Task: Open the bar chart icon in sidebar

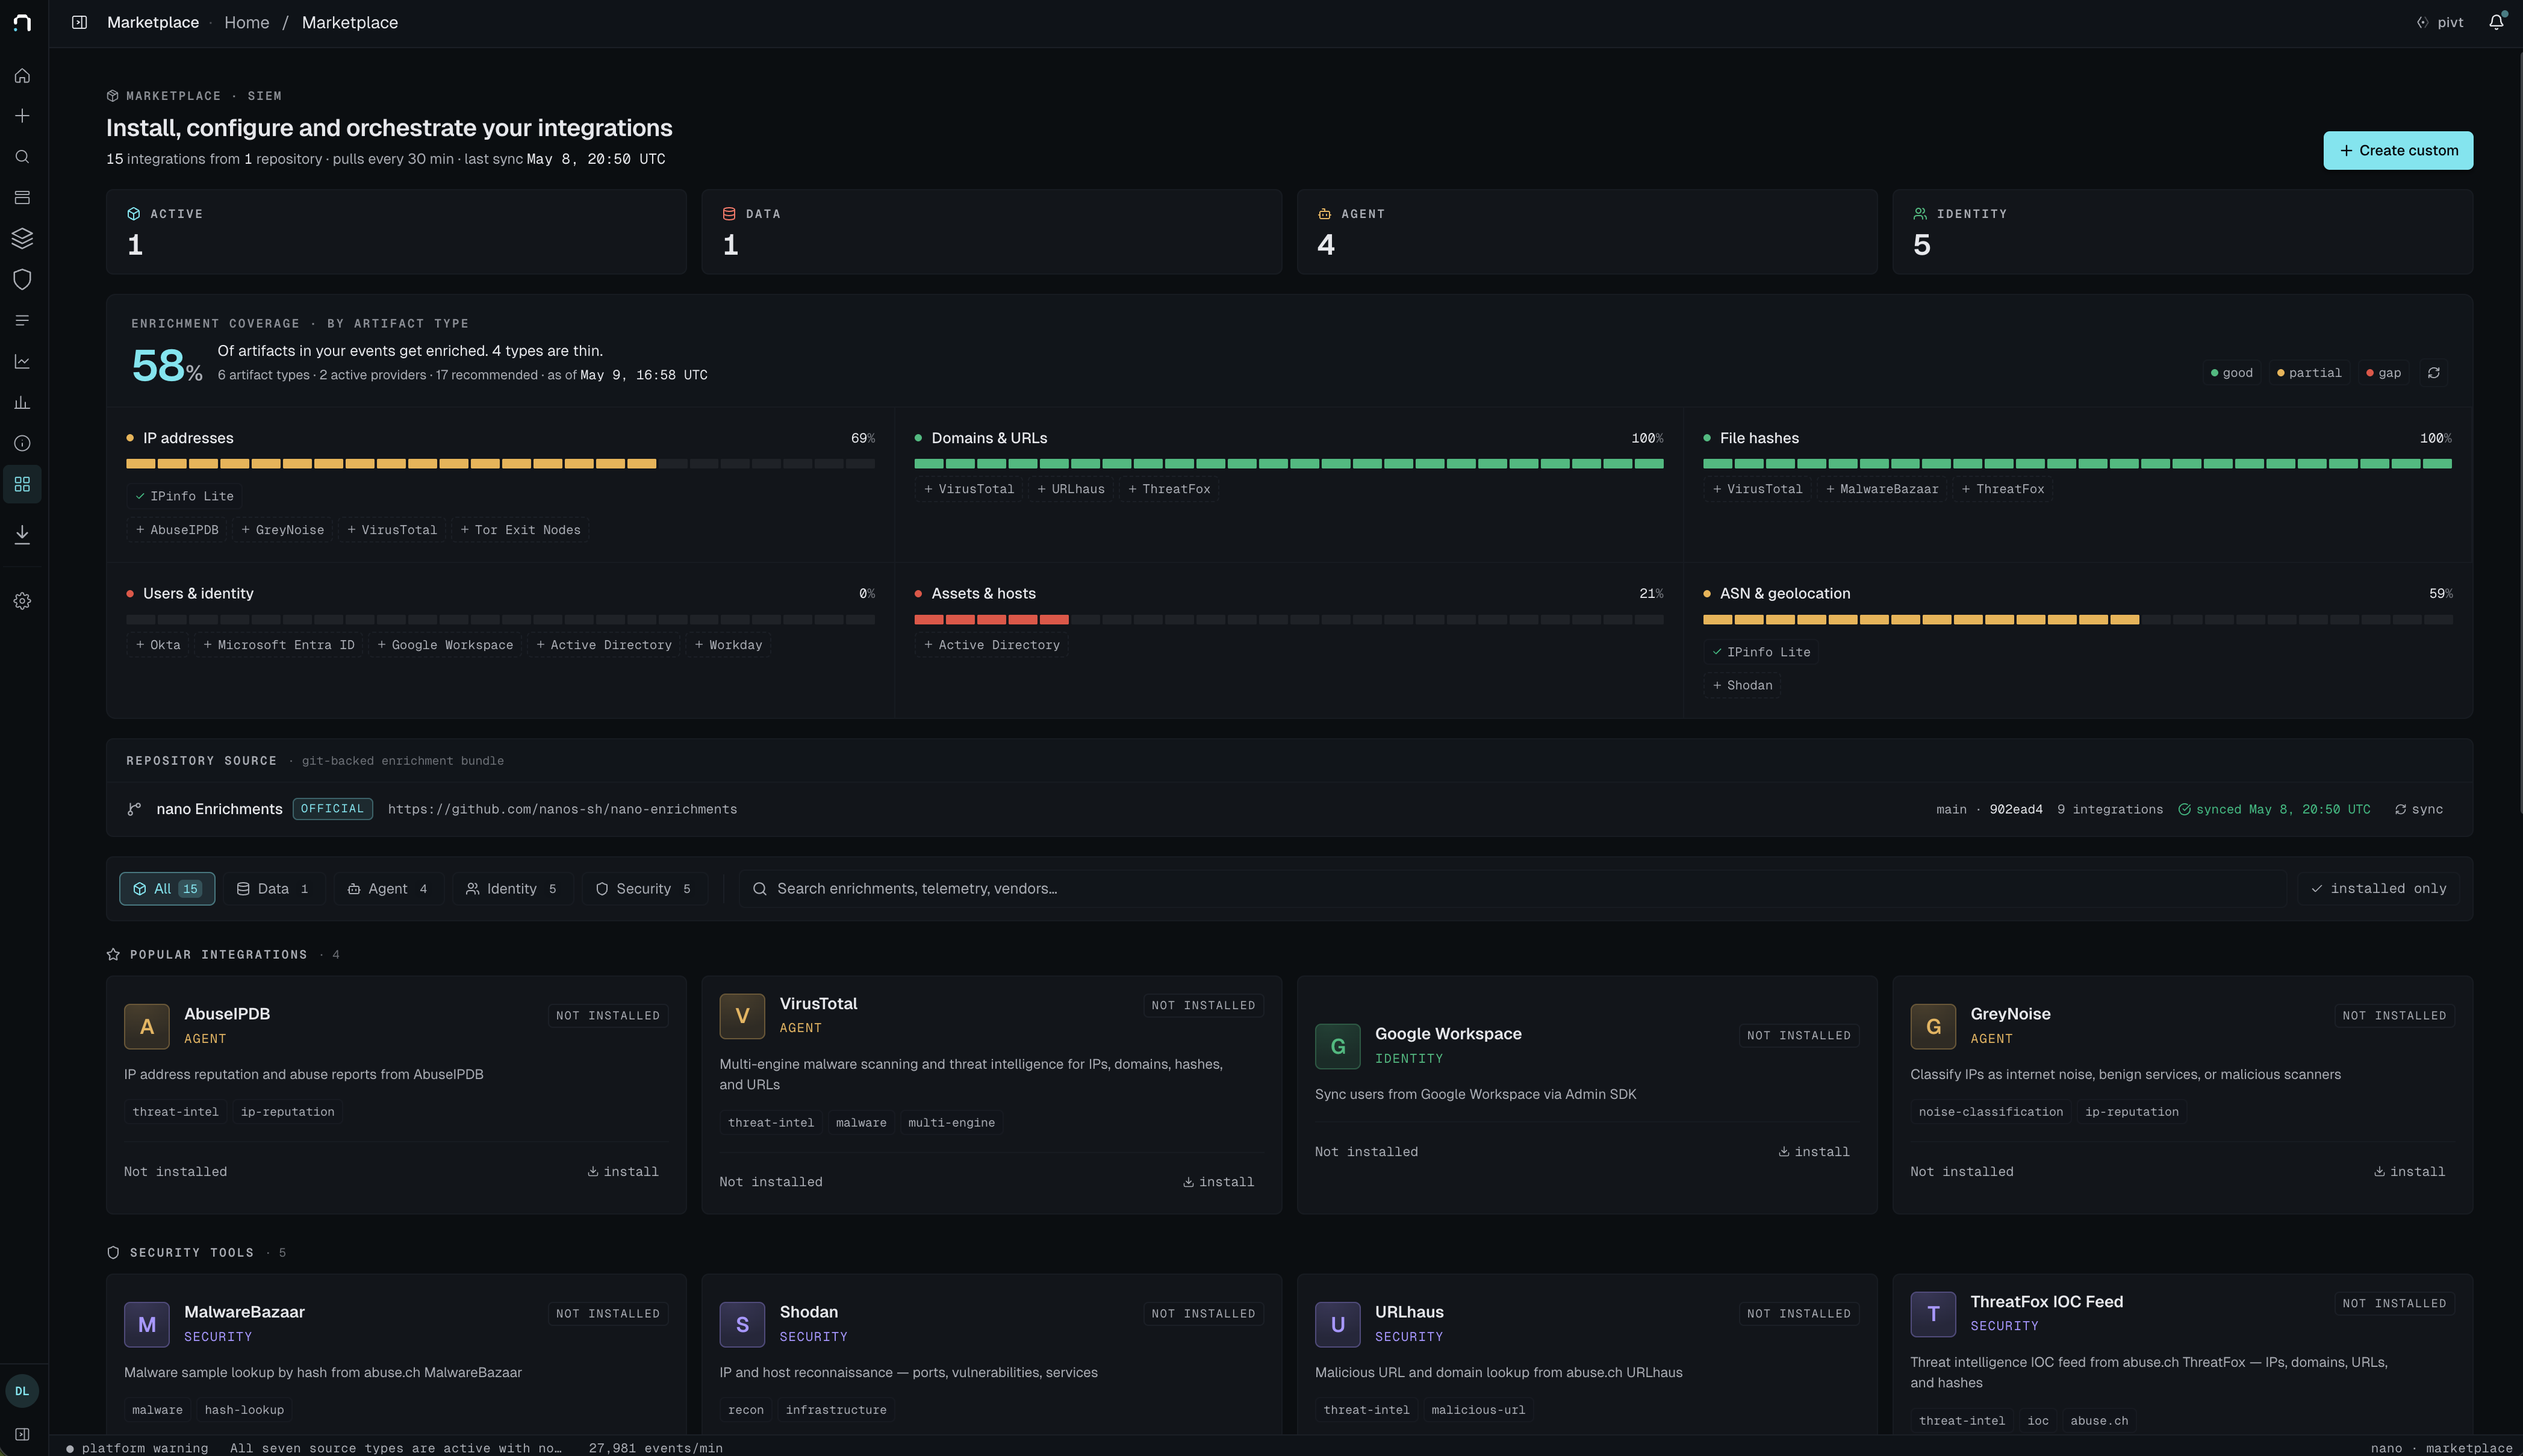Action: coord(22,402)
